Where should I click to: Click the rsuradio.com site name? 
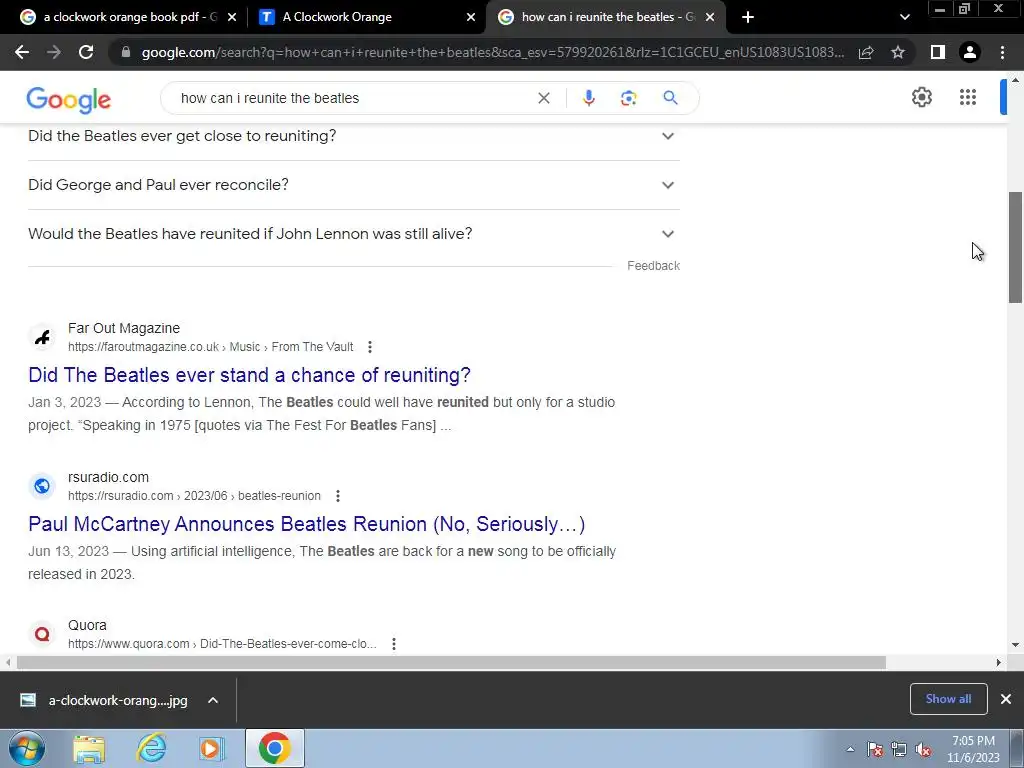108,477
